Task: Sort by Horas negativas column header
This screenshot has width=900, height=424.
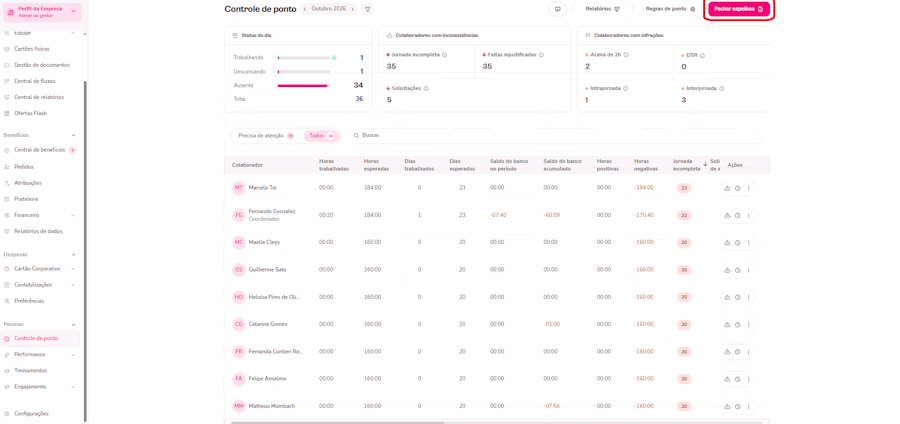Action: 647,165
